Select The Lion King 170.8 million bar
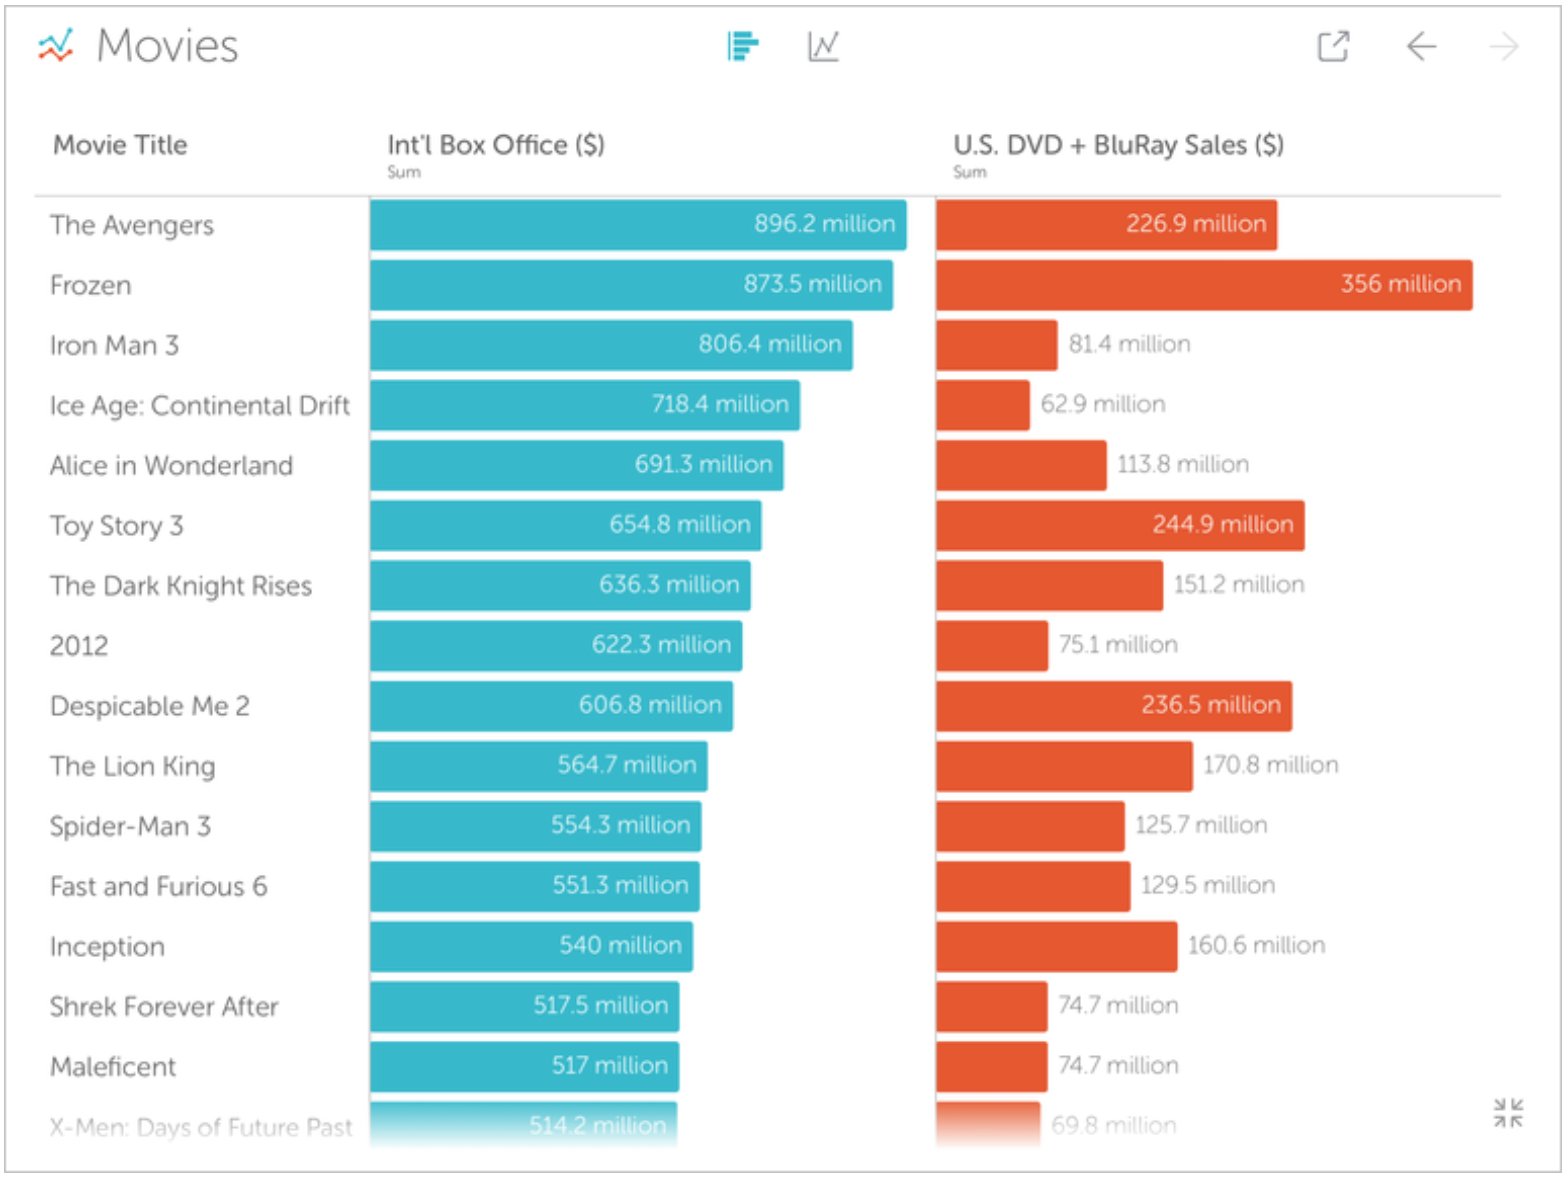The width and height of the screenshot is (1568, 1178). pyautogui.click(x=1064, y=766)
